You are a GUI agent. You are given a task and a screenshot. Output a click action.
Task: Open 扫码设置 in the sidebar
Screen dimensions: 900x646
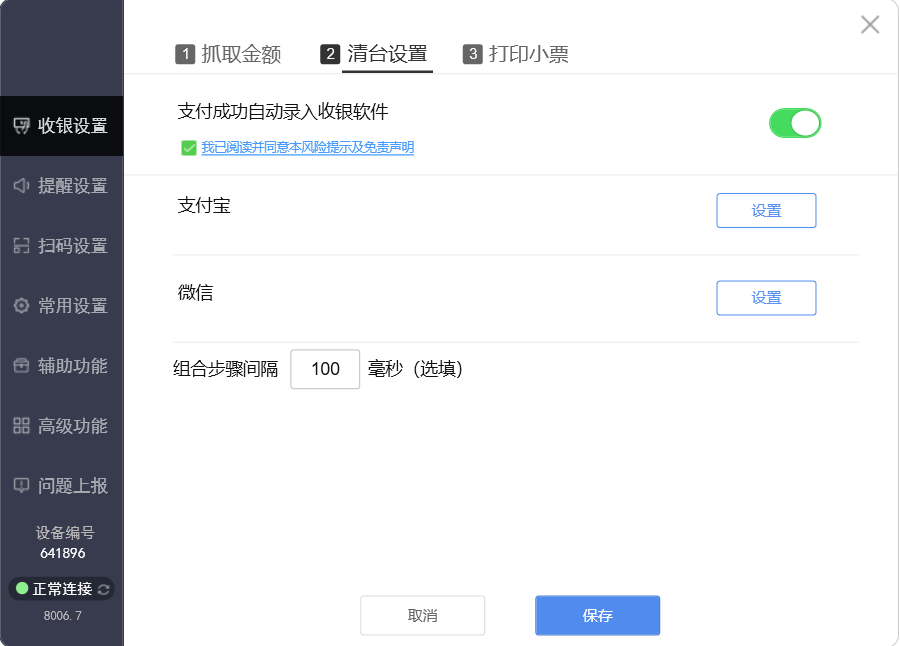point(62,246)
